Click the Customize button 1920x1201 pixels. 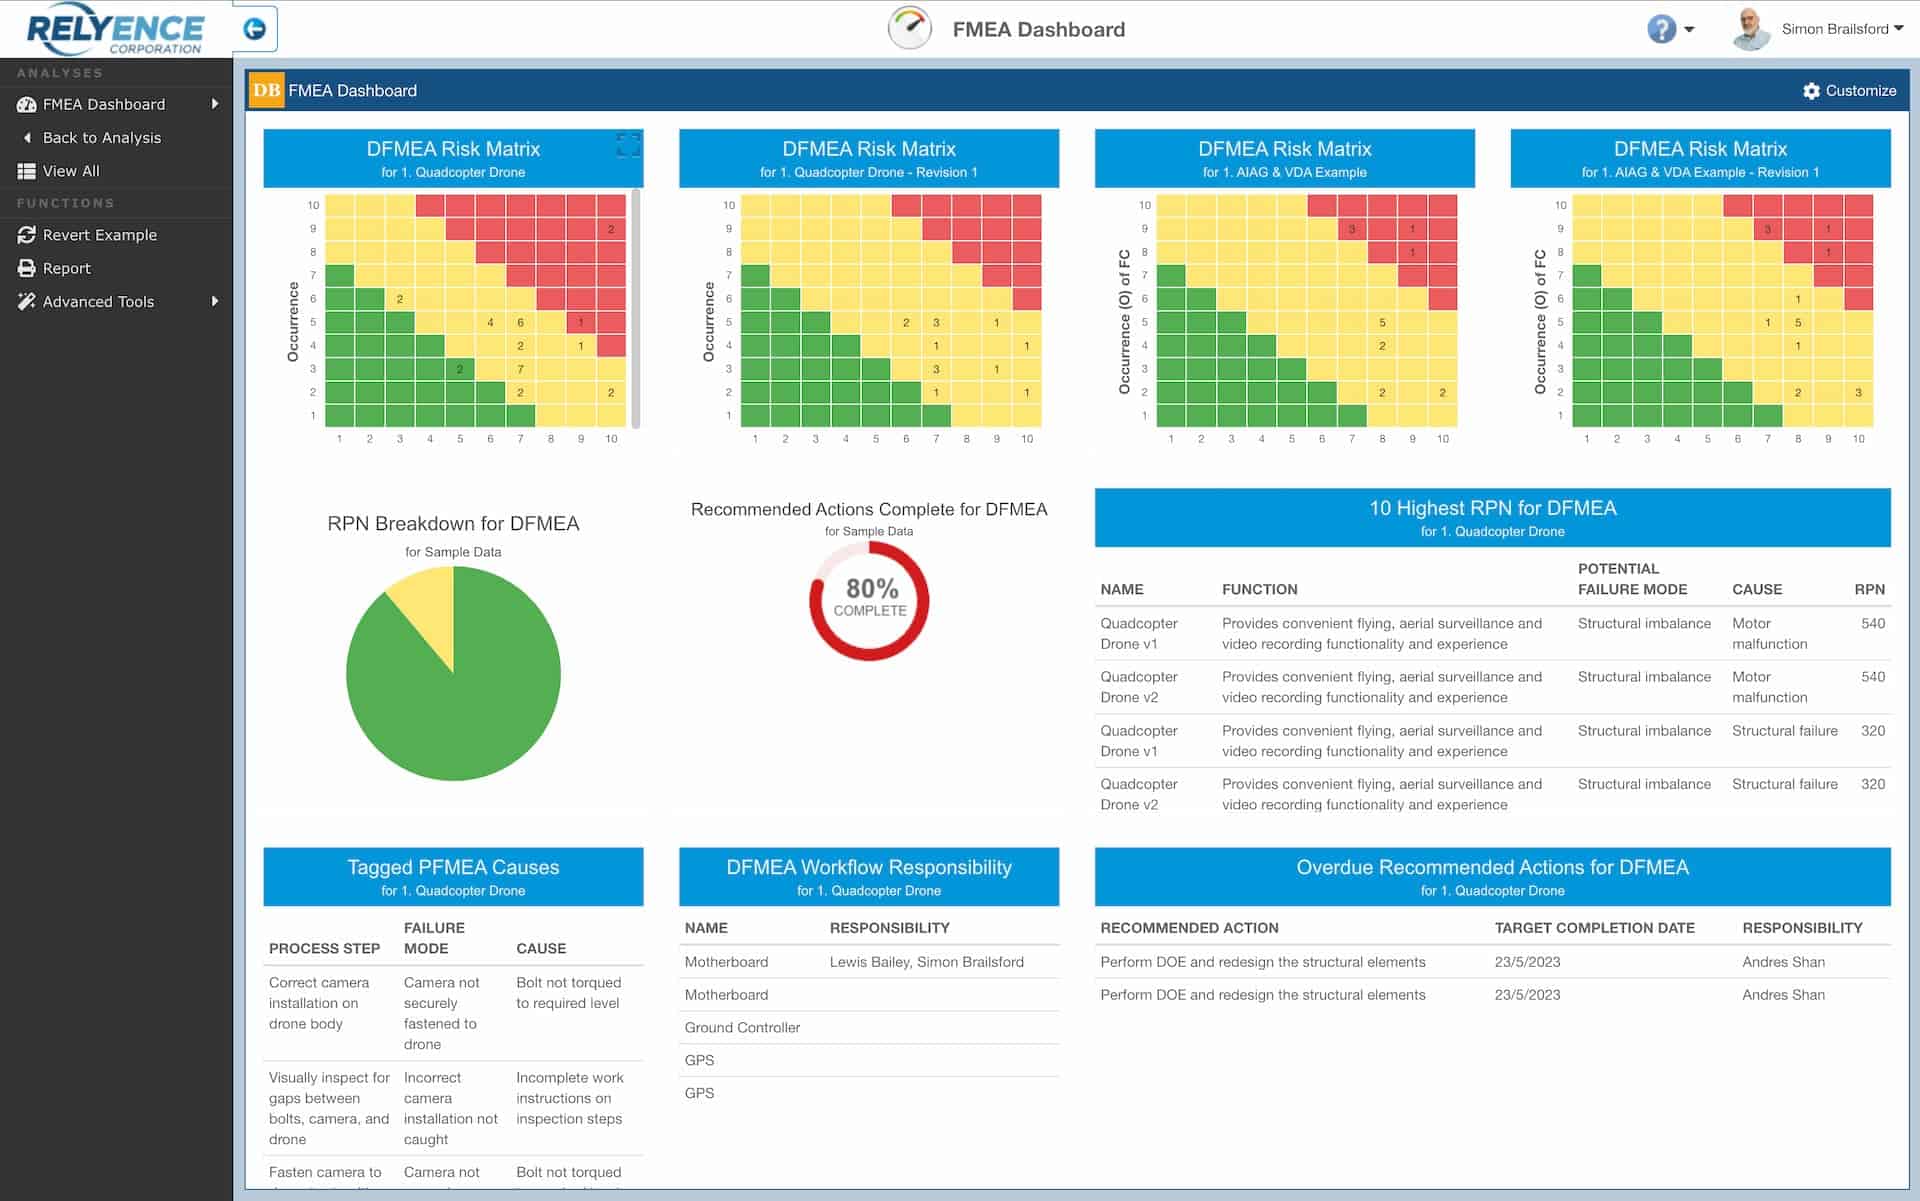pyautogui.click(x=1850, y=90)
